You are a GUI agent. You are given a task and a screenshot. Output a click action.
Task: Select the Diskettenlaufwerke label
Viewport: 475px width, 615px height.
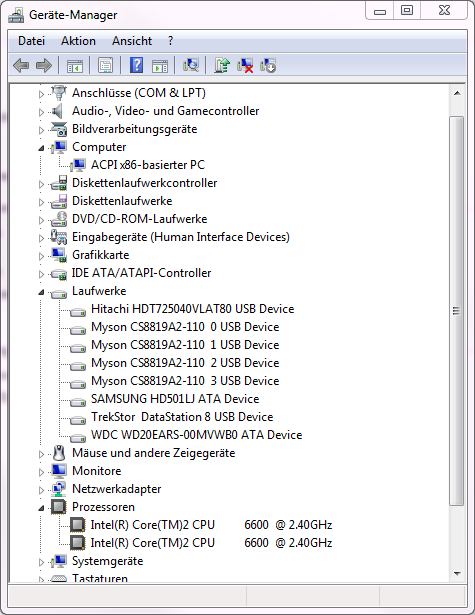tap(122, 201)
